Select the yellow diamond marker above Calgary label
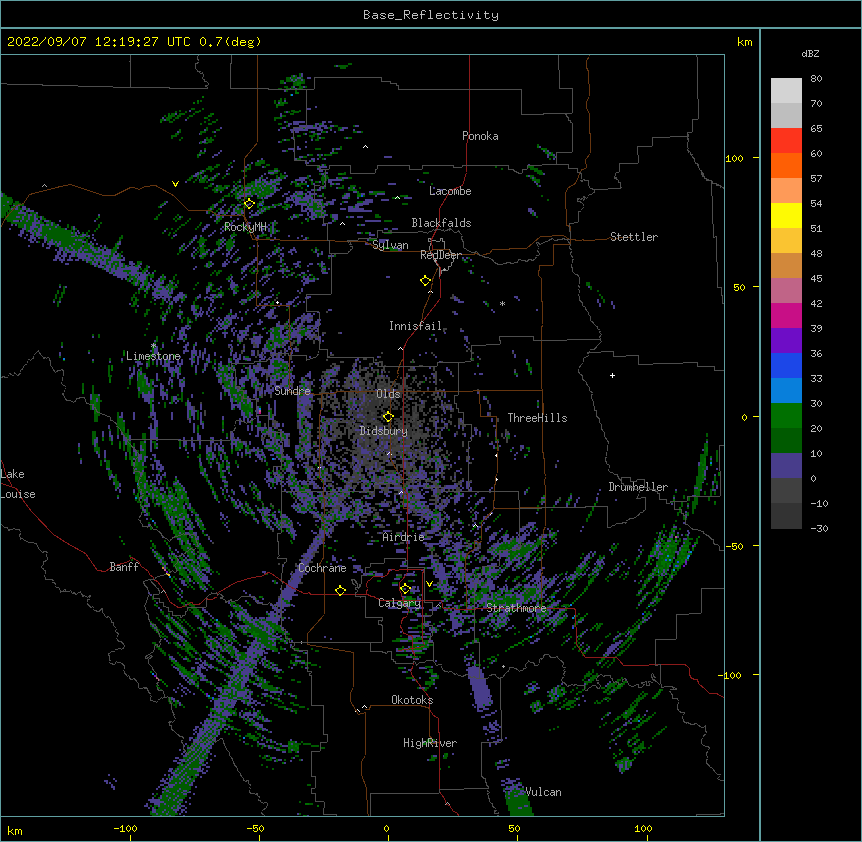Viewport: 862px width, 842px height. tap(405, 589)
